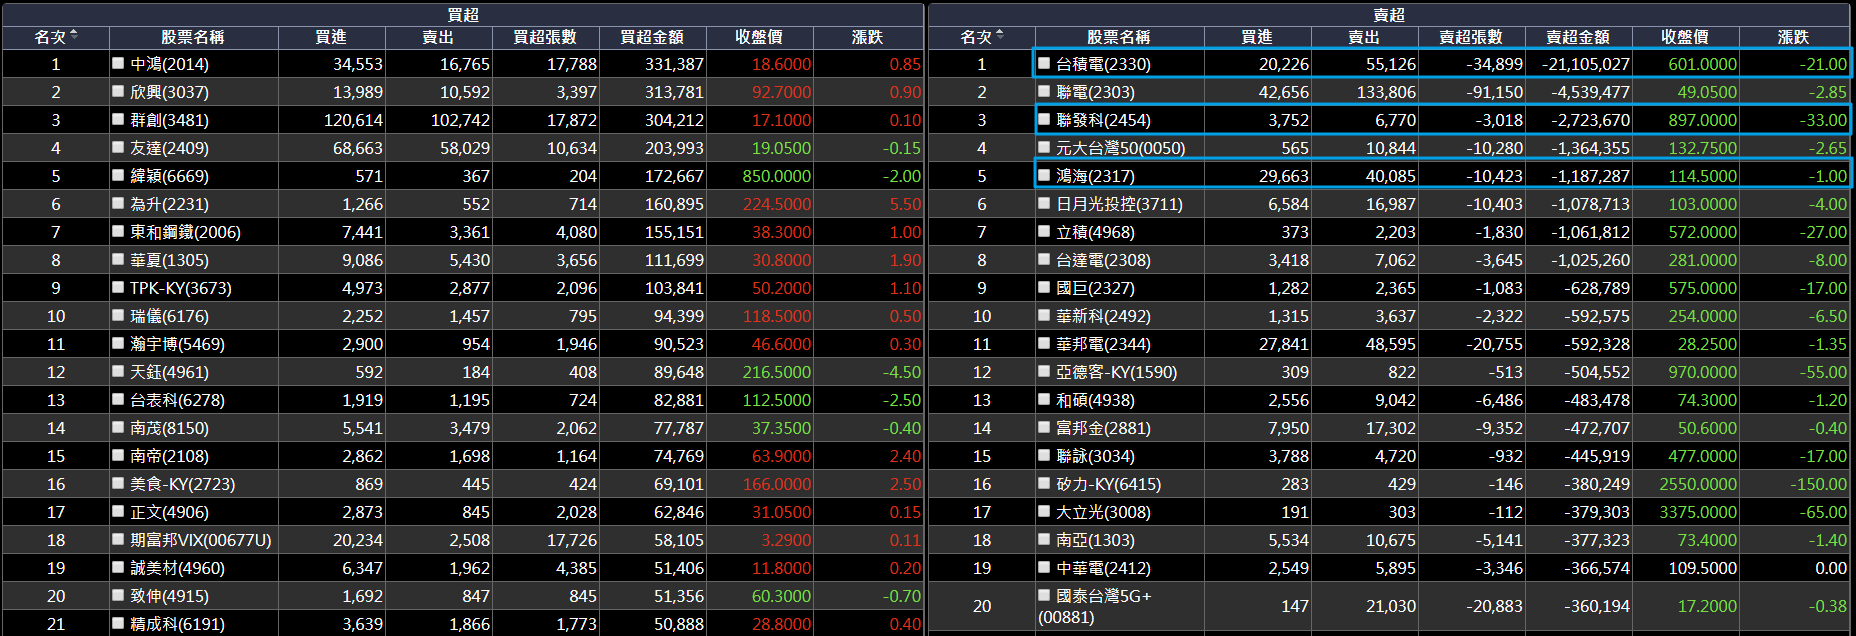
Task: Click 股票名稱 header in 買超 table
Action: point(193,37)
